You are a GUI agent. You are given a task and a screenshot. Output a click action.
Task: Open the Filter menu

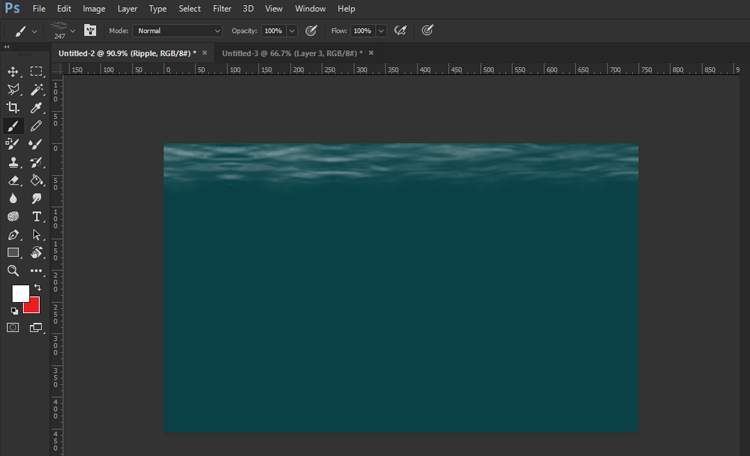point(222,9)
